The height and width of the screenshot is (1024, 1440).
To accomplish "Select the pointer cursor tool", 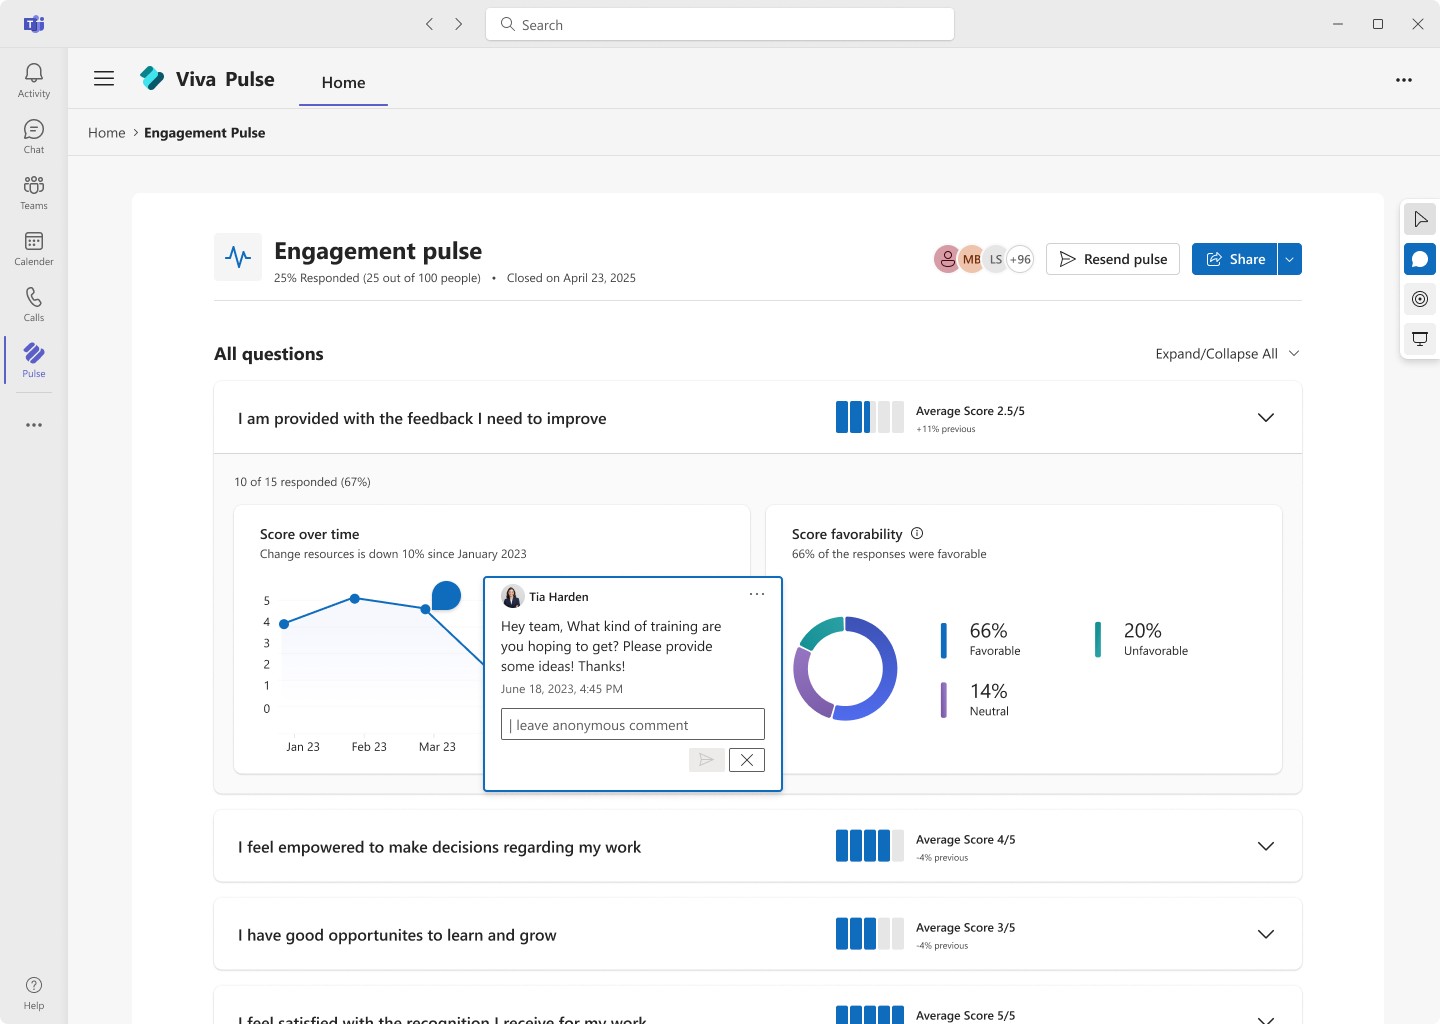I will click(x=1420, y=219).
